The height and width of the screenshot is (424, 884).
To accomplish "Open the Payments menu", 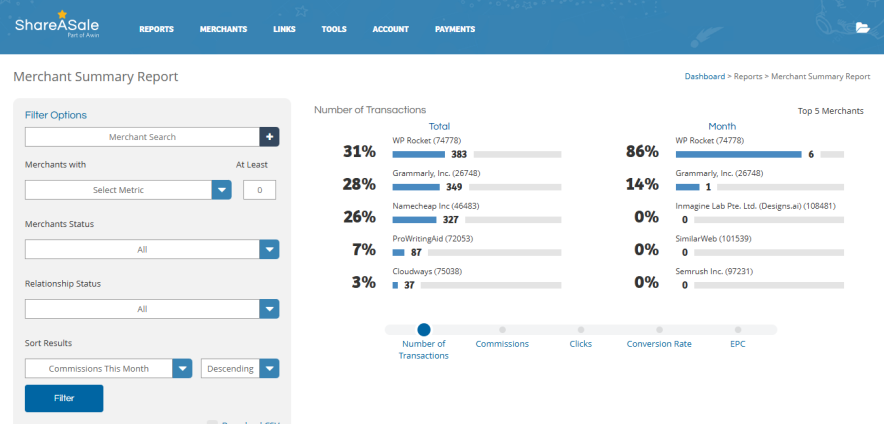I will click(455, 29).
